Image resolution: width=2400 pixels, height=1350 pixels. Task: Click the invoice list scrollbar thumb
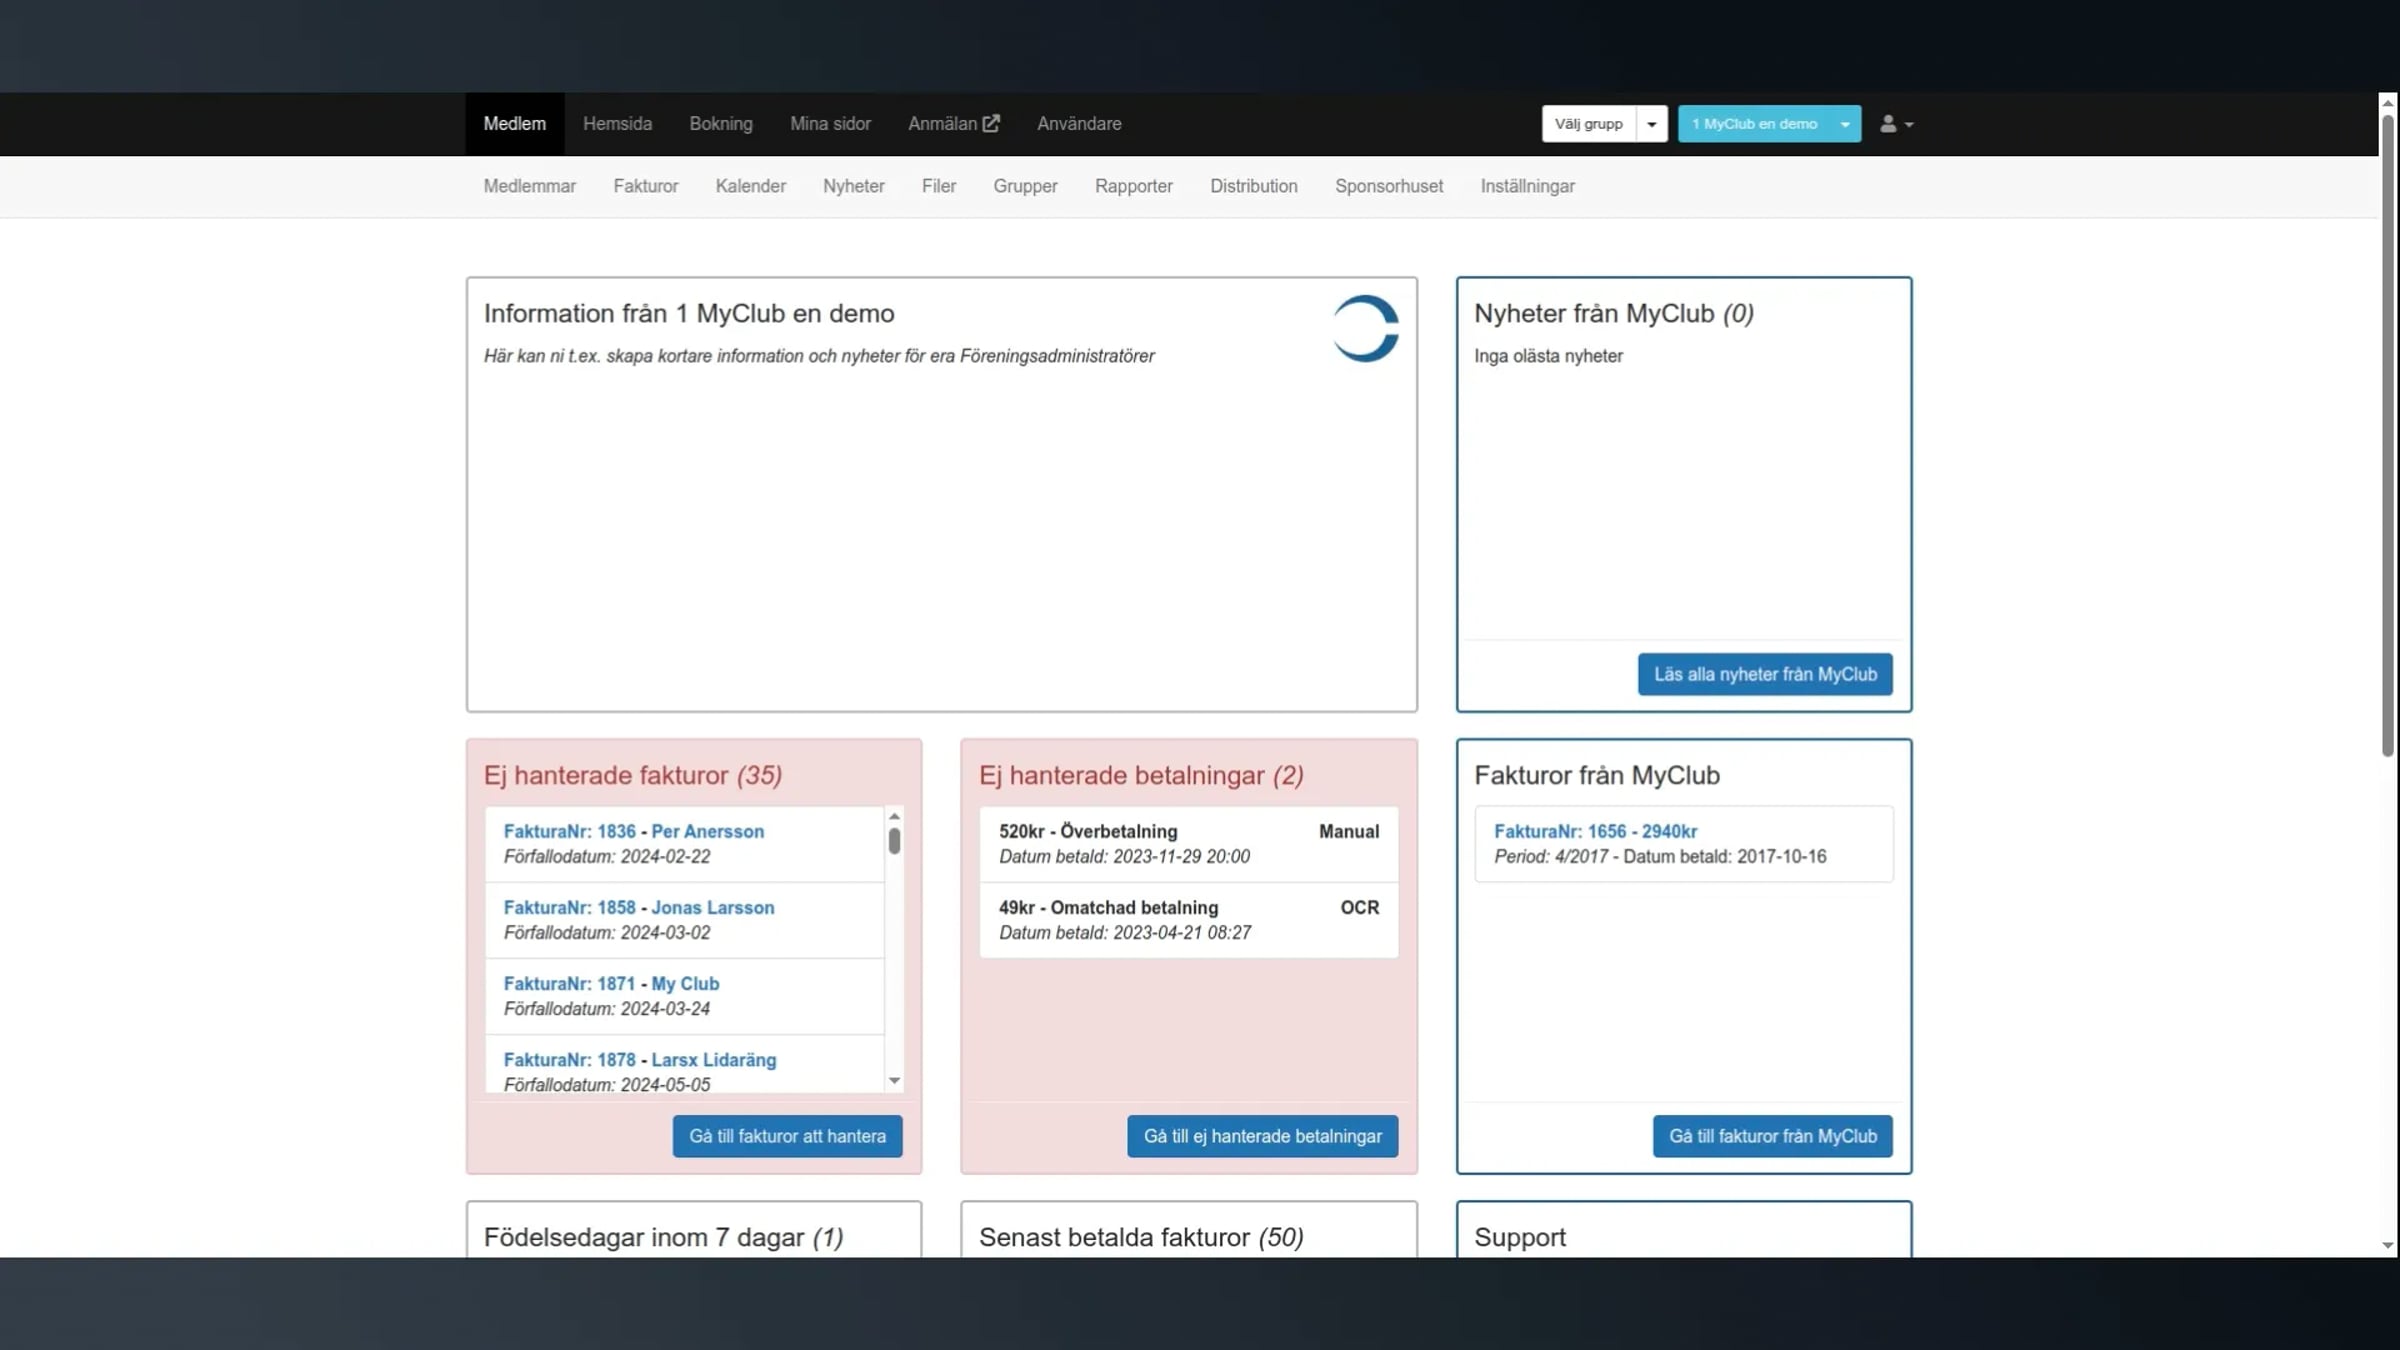point(894,841)
